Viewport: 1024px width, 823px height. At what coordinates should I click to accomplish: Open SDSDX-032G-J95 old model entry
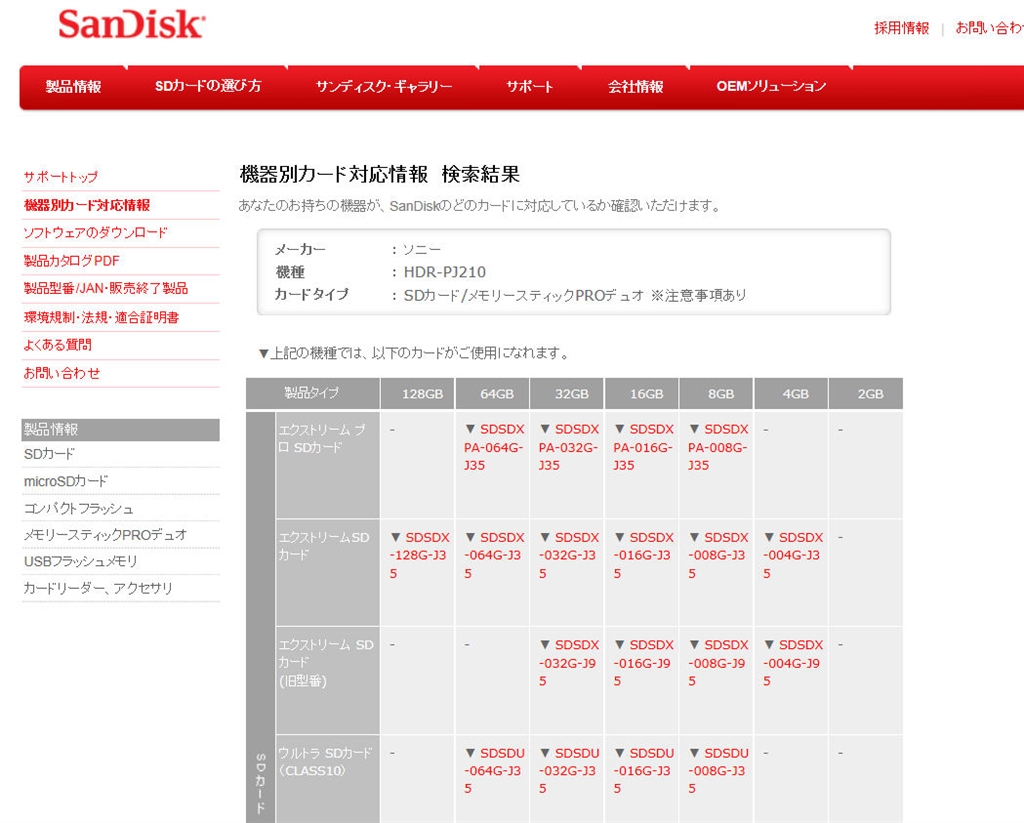pos(569,662)
